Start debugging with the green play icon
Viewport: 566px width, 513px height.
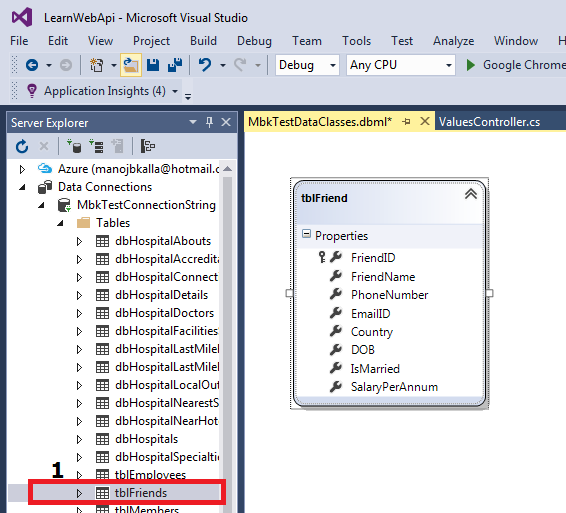click(470, 65)
